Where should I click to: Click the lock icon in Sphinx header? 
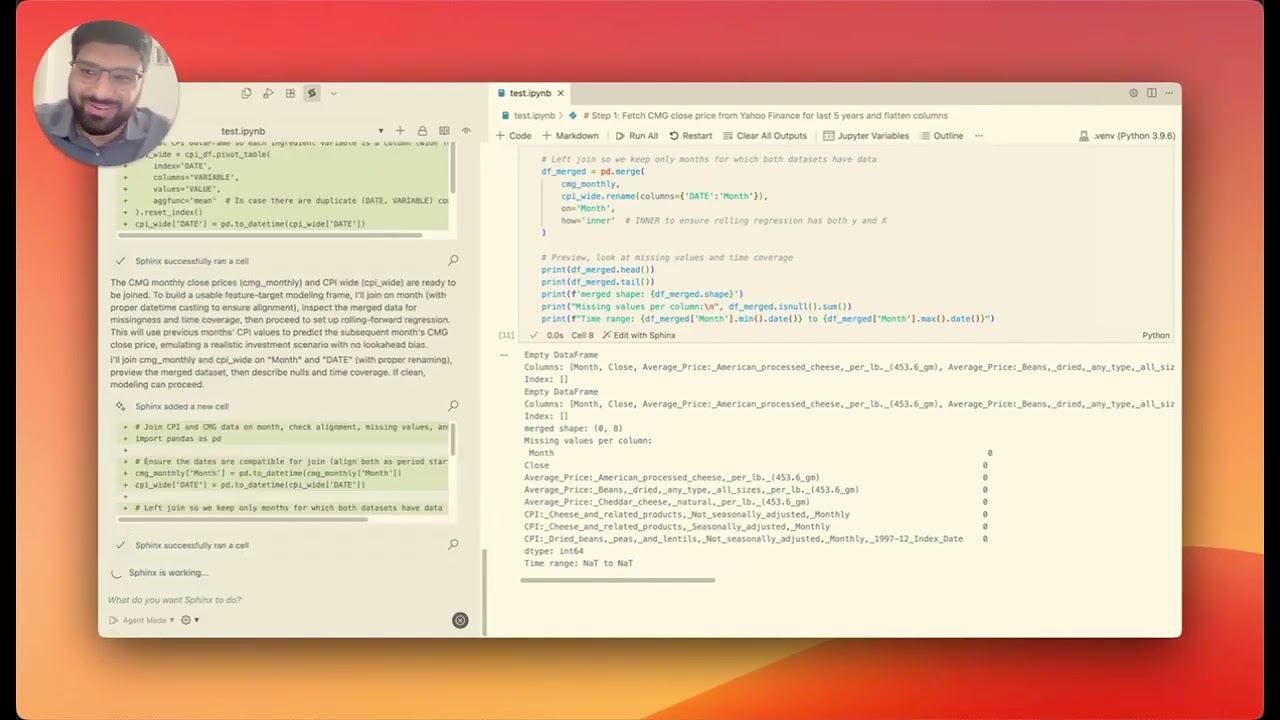click(422, 131)
